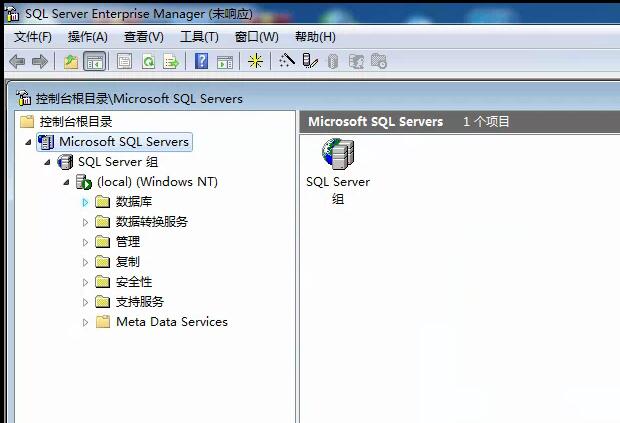
Task: Click the Forward arrow in toolbar
Action: [40, 62]
